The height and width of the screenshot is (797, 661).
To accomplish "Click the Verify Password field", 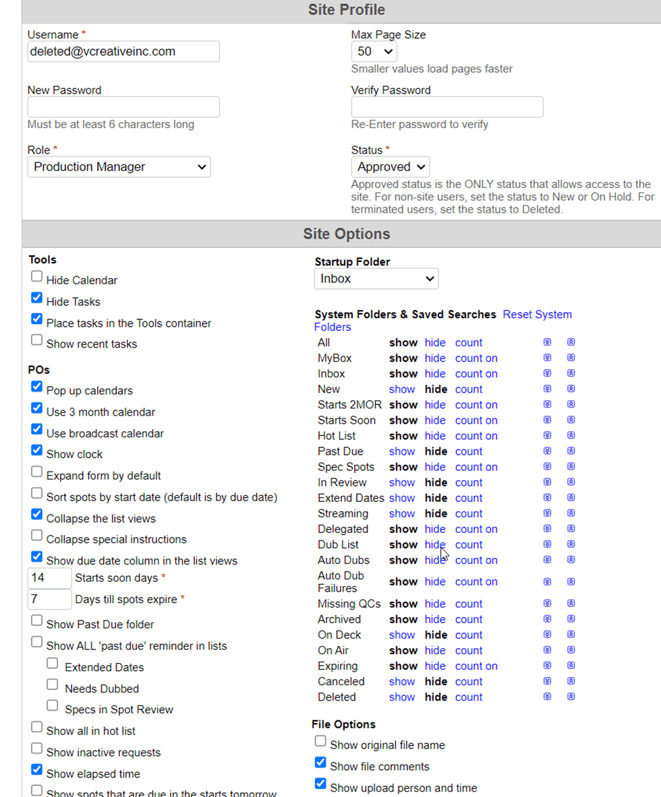I will pos(447,107).
